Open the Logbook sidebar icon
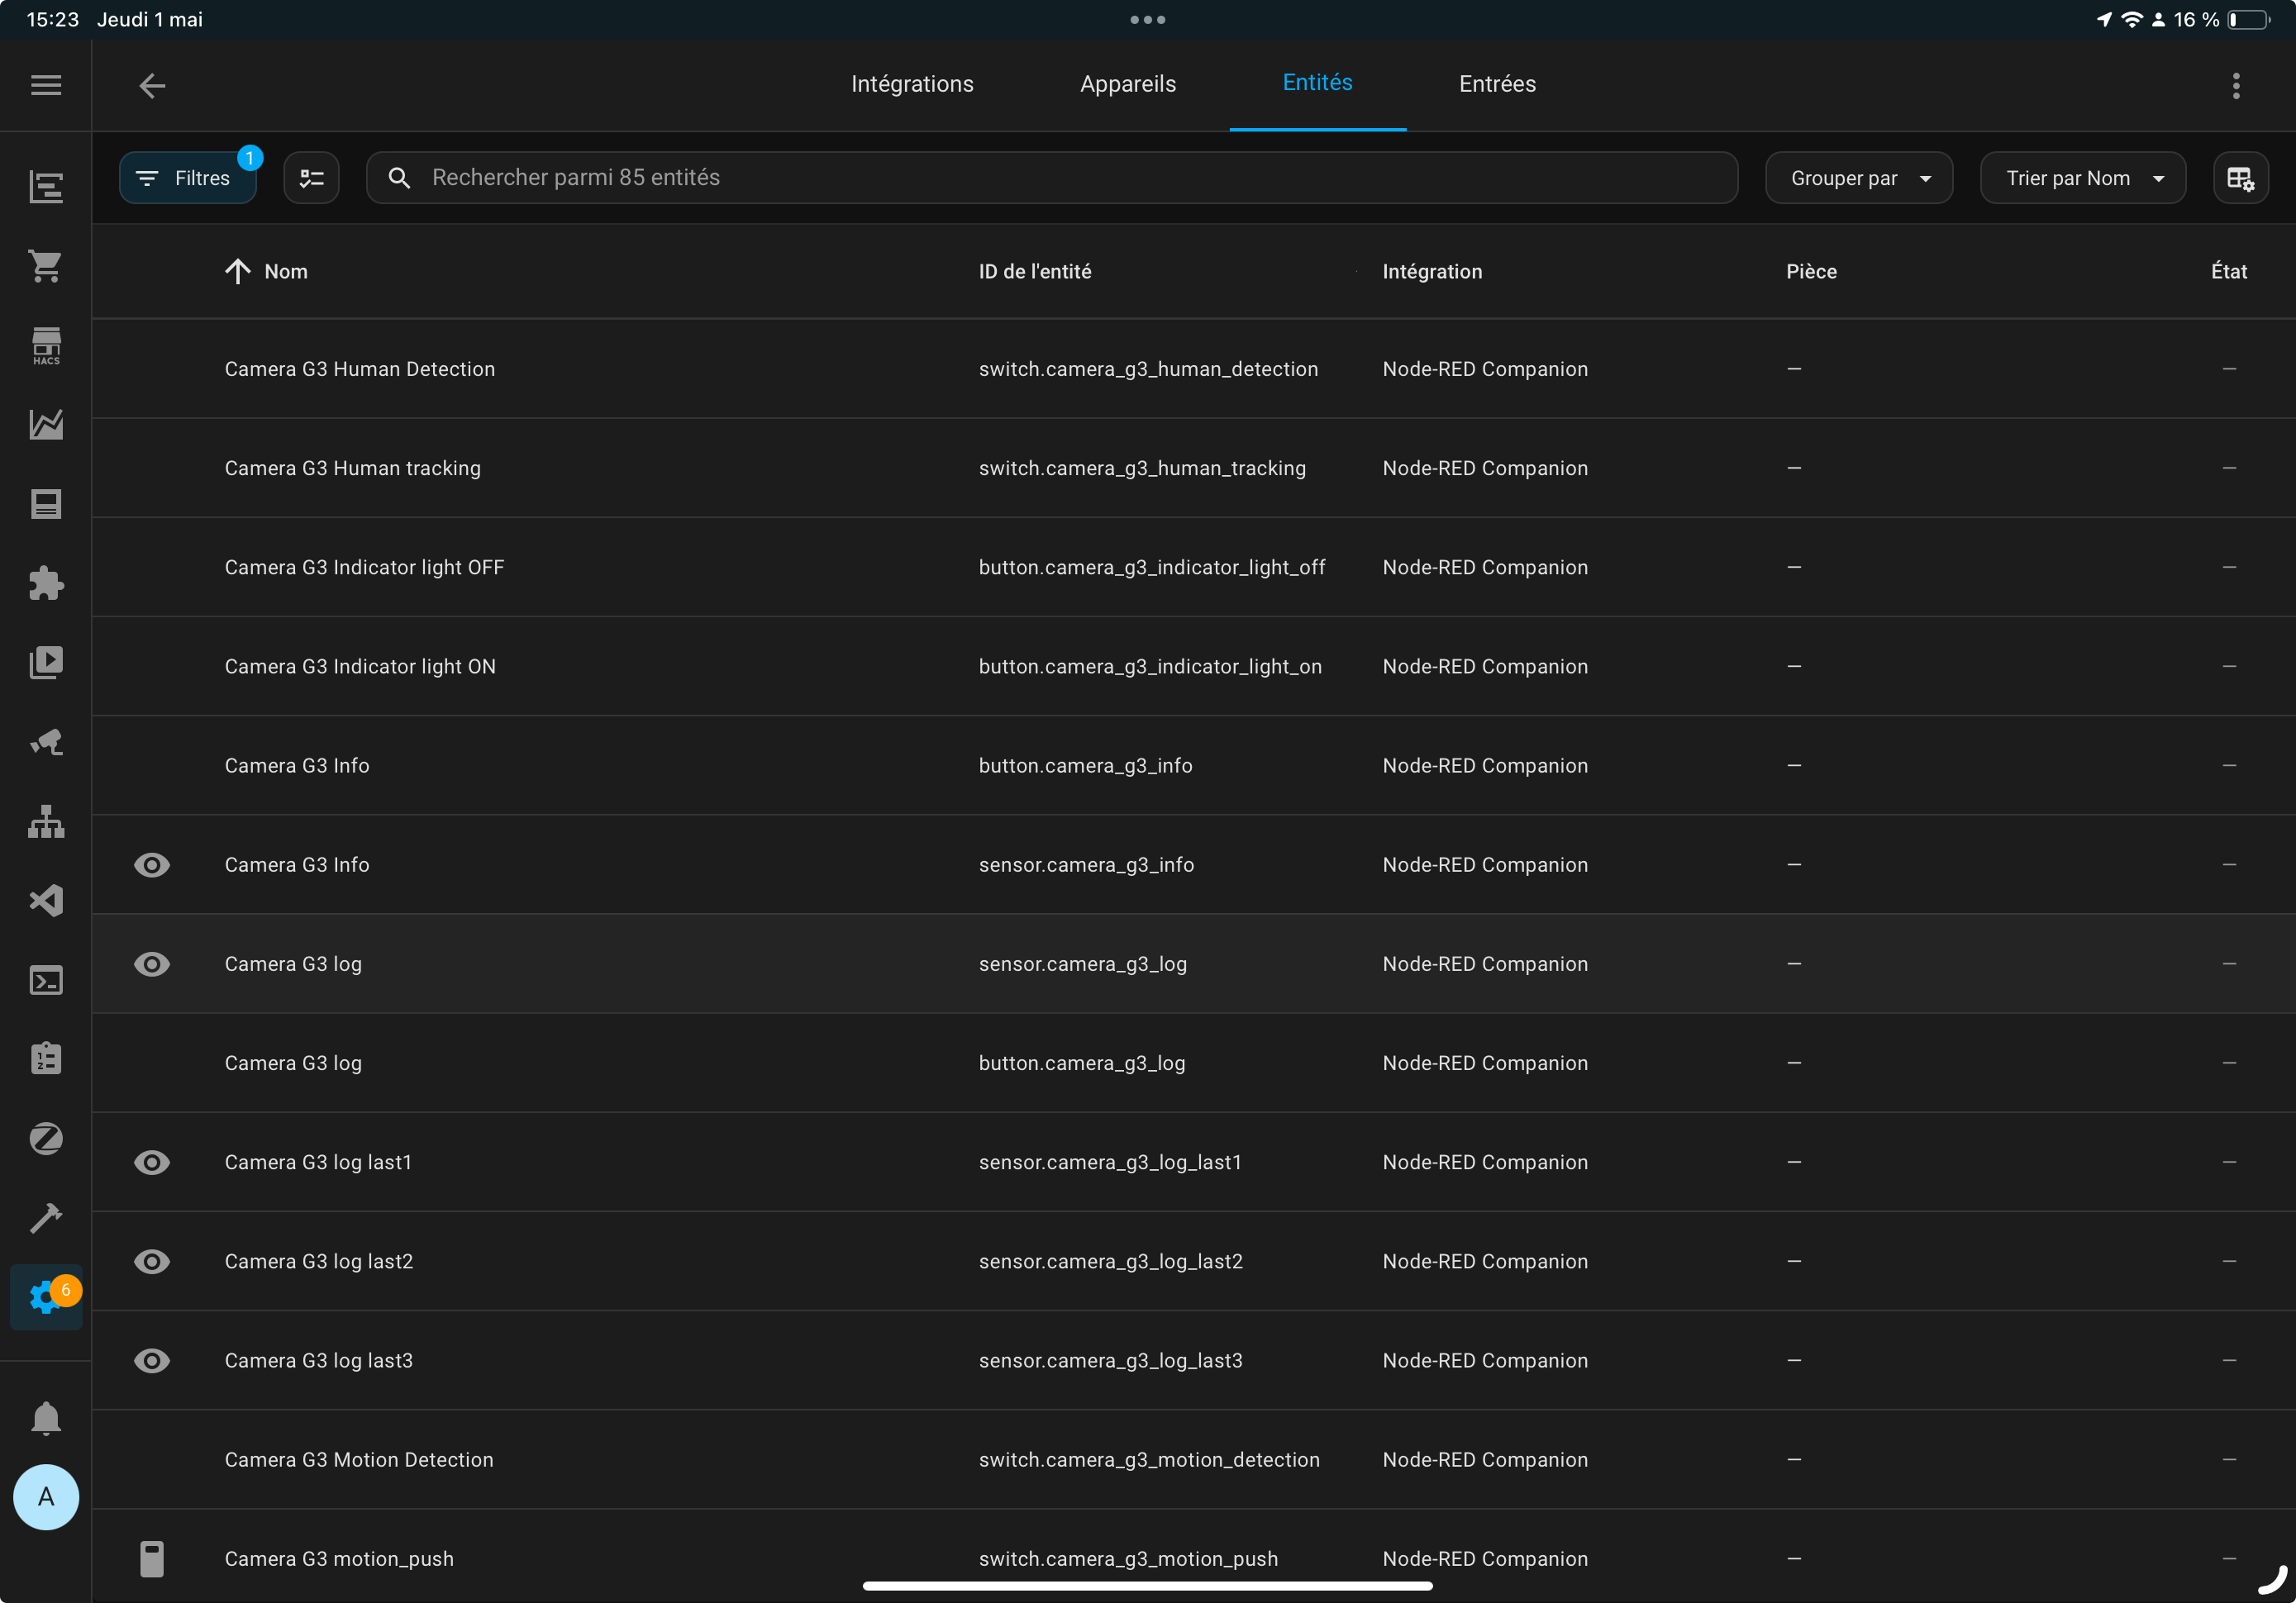This screenshot has height=1603, width=2296. coord(46,504)
